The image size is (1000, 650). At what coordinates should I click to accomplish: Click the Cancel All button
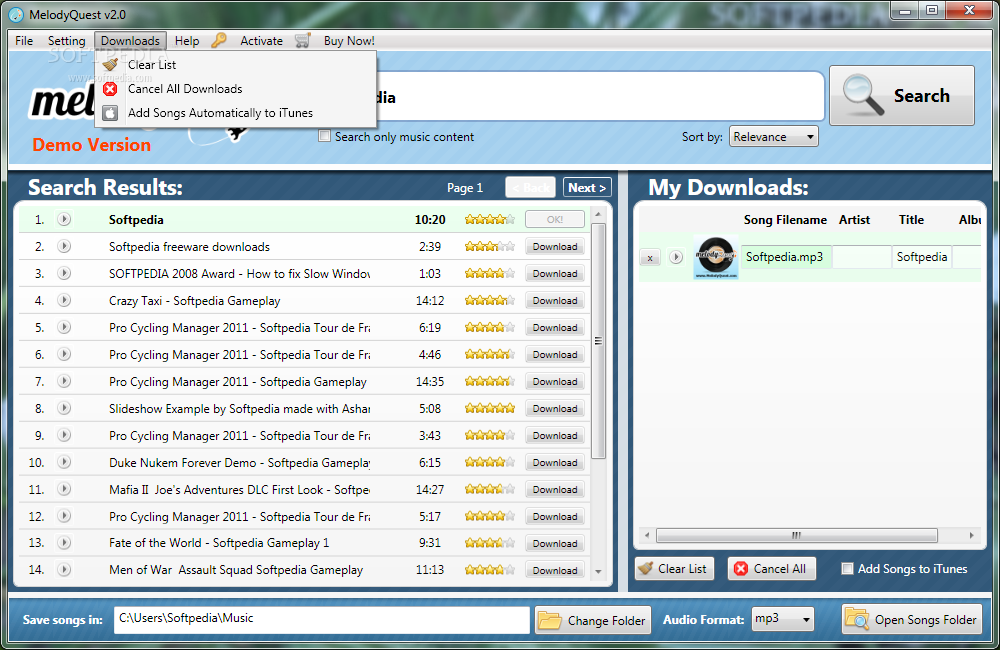[x=772, y=568]
